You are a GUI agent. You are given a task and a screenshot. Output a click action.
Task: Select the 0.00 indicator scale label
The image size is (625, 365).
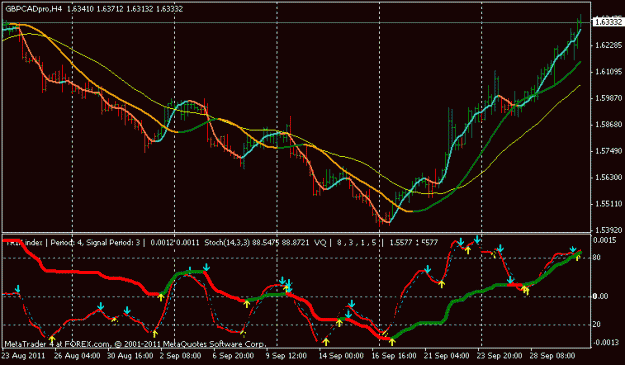[601, 296]
